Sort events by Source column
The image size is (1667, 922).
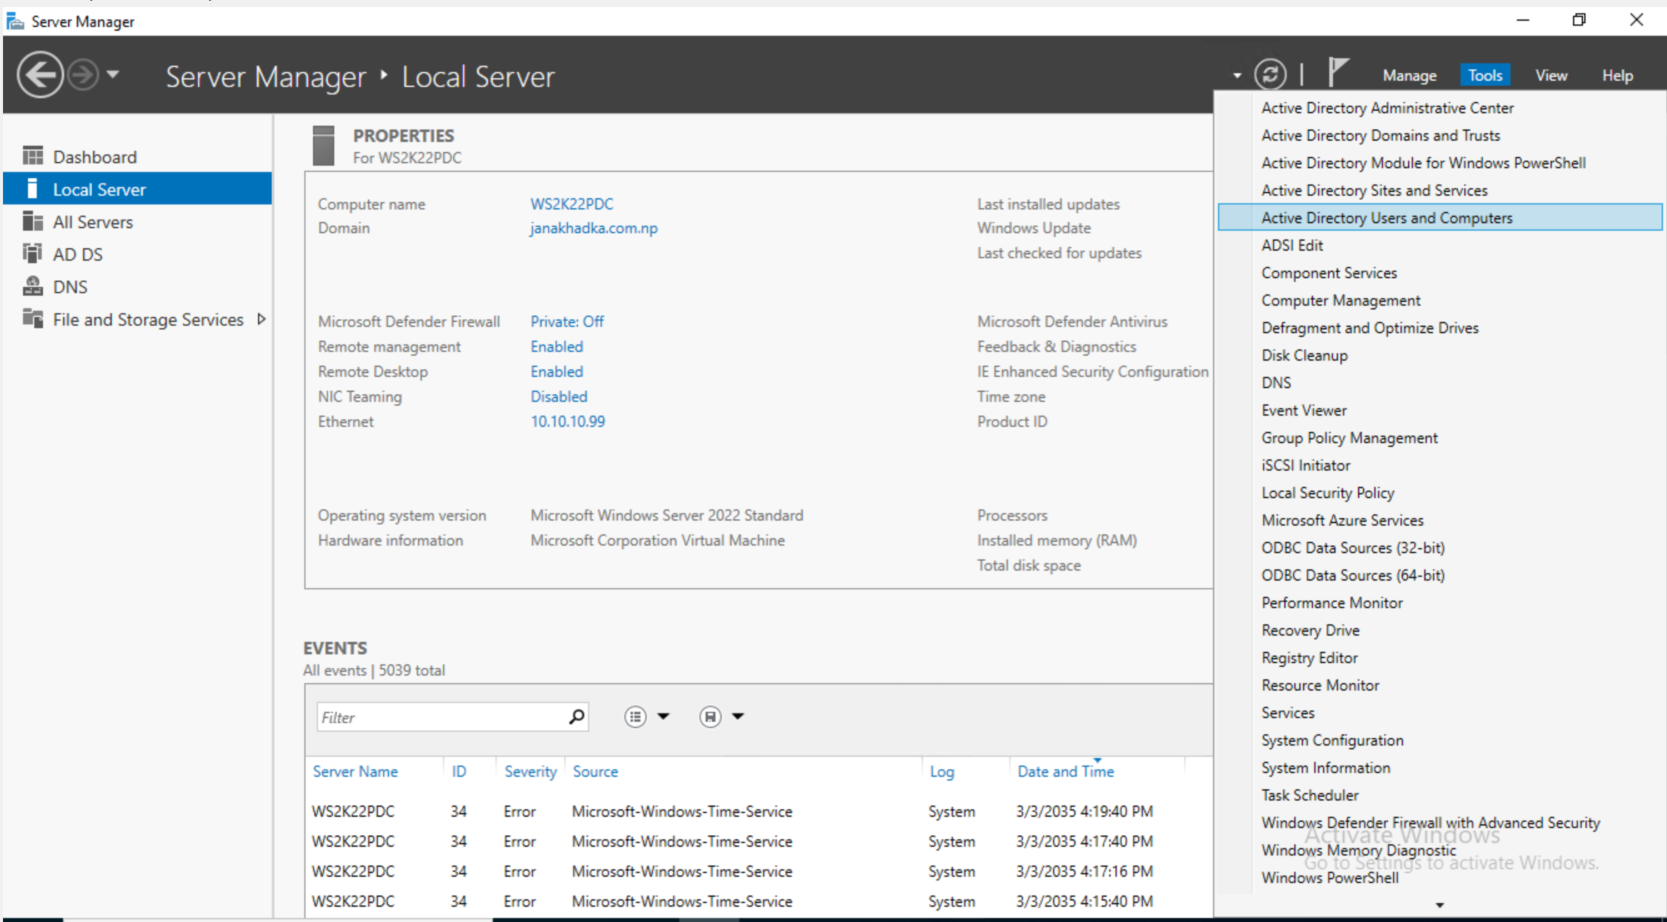(595, 772)
